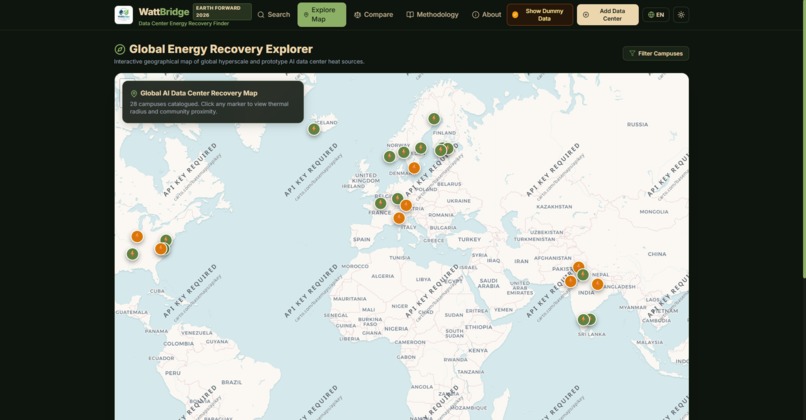Click the WattBridge brand name link
This screenshot has width=806, height=420.
(x=163, y=12)
